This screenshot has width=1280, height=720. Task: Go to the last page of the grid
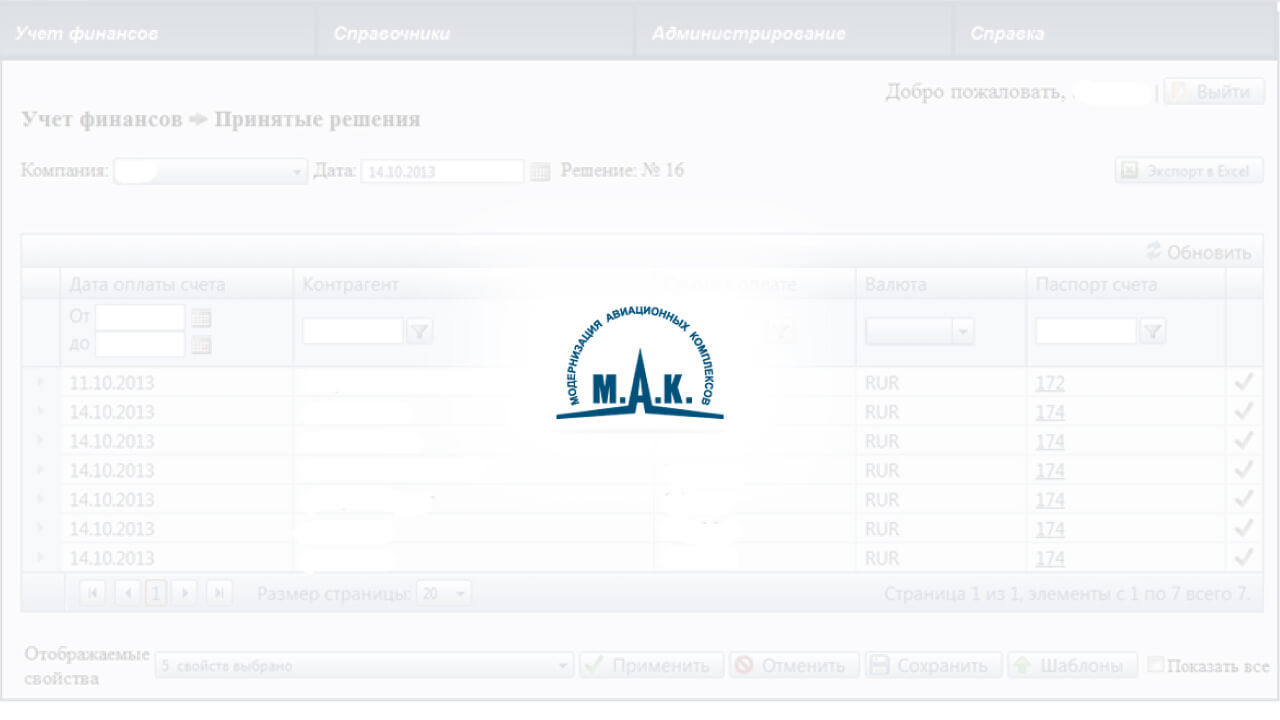[x=220, y=593]
